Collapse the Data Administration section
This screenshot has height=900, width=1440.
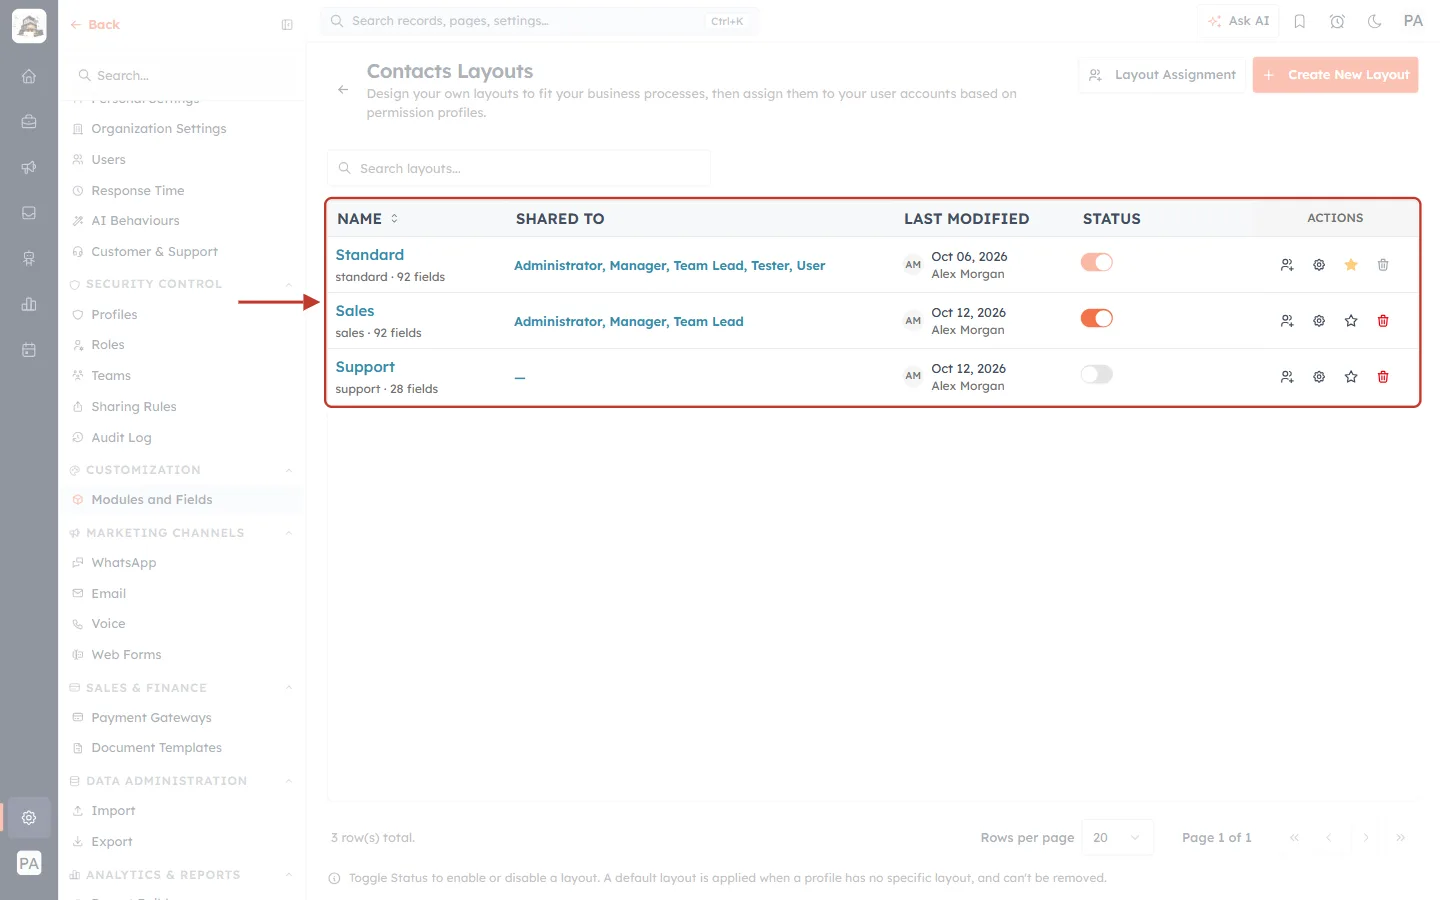(289, 781)
